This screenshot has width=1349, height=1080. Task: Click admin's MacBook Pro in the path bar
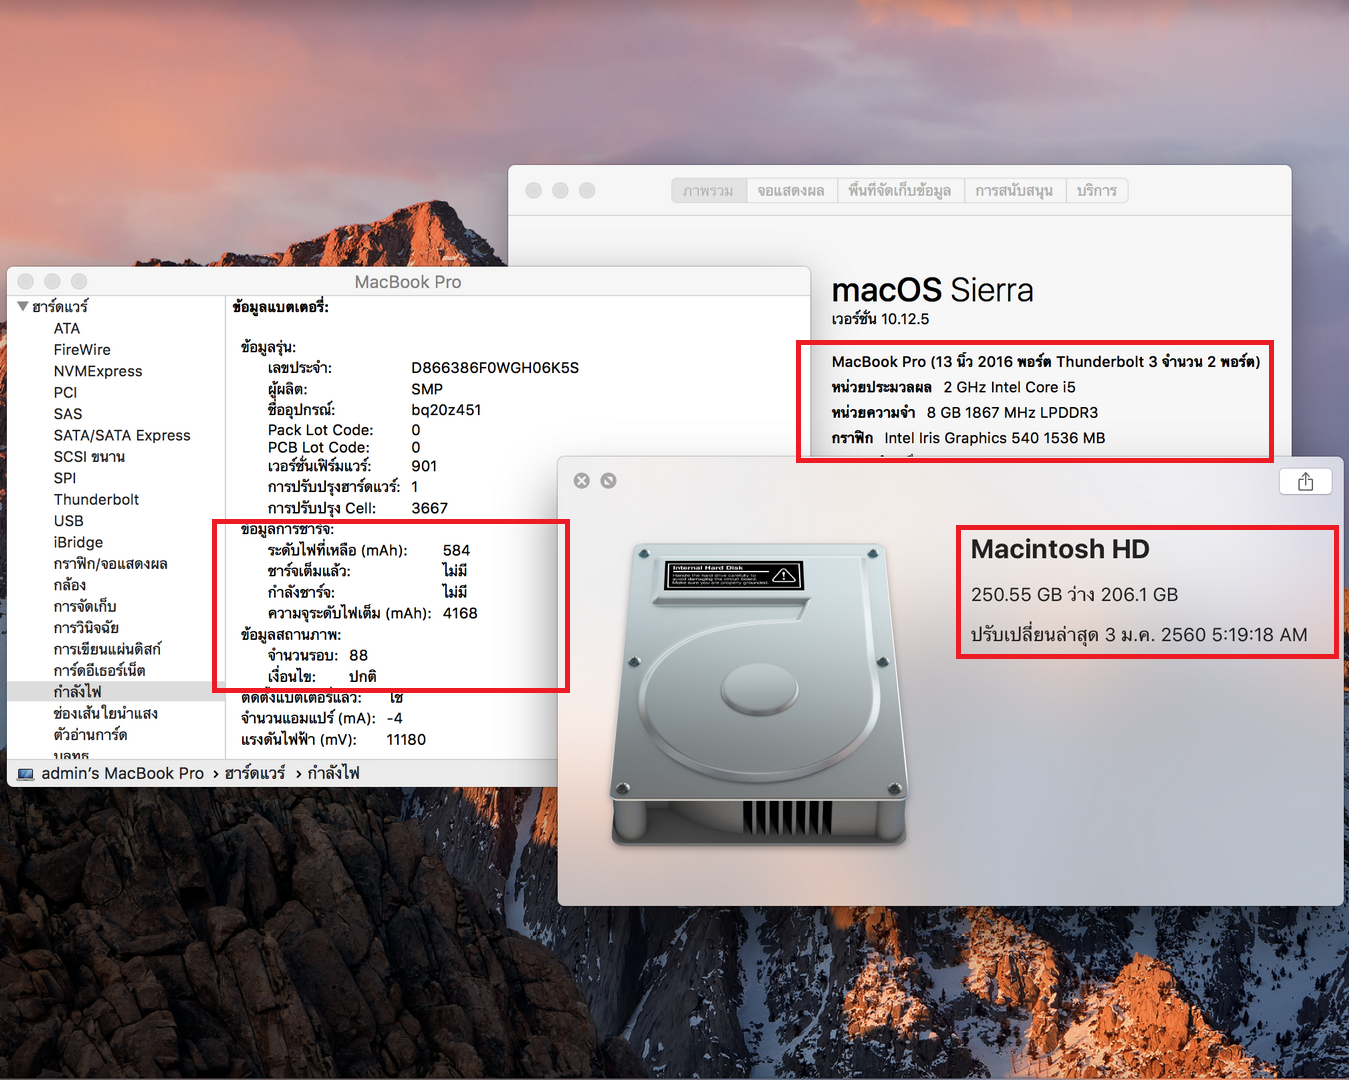pyautogui.click(x=122, y=773)
